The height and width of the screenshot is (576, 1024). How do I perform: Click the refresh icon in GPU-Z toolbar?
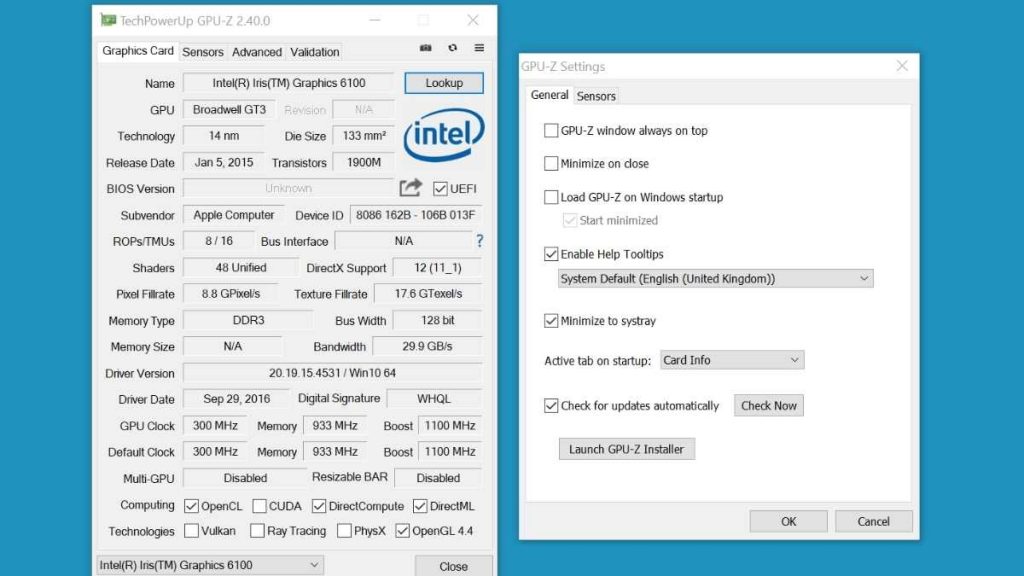pyautogui.click(x=453, y=48)
